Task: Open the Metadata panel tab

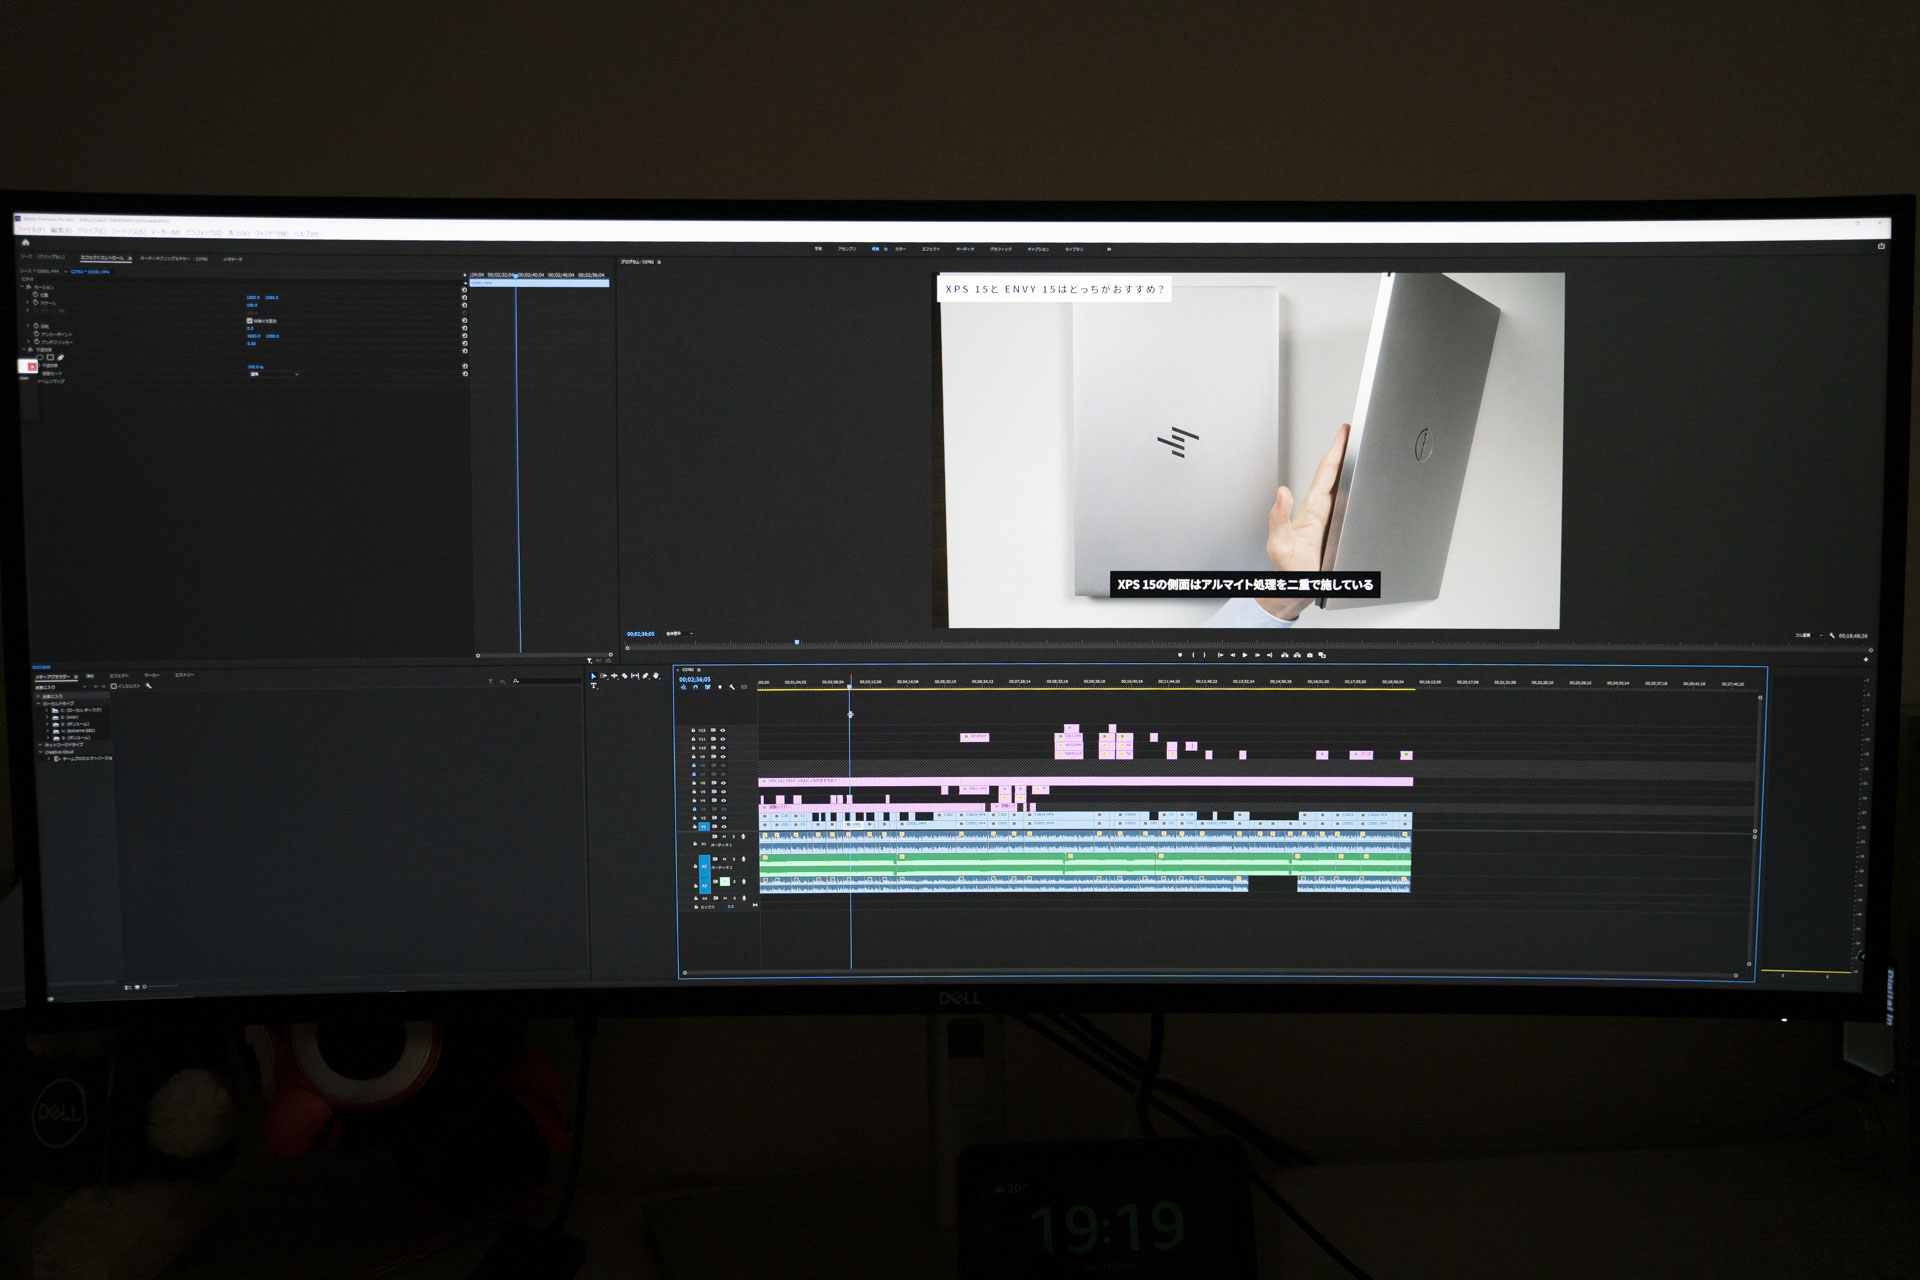Action: coord(233,259)
